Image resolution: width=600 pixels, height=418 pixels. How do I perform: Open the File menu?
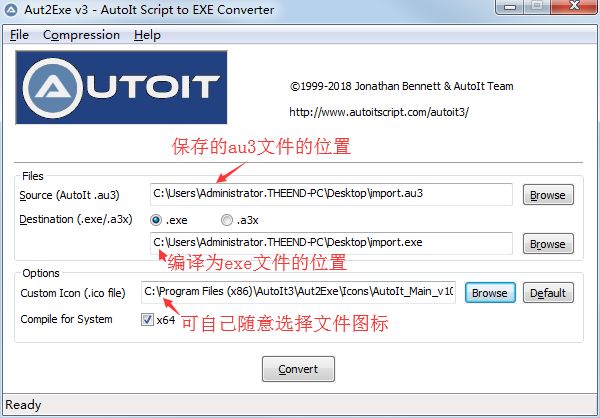pyautogui.click(x=19, y=35)
